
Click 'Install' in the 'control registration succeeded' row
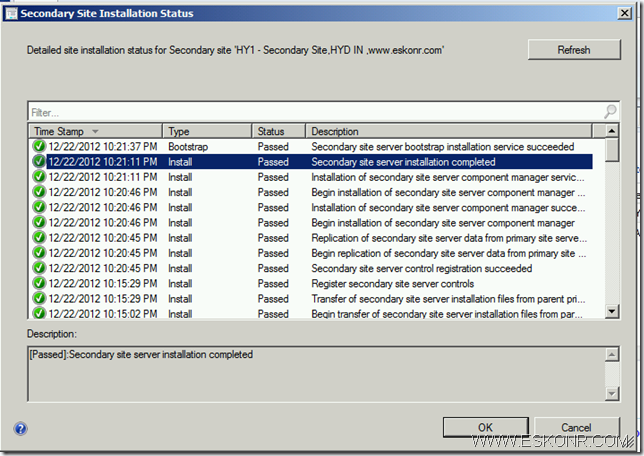[x=180, y=268]
